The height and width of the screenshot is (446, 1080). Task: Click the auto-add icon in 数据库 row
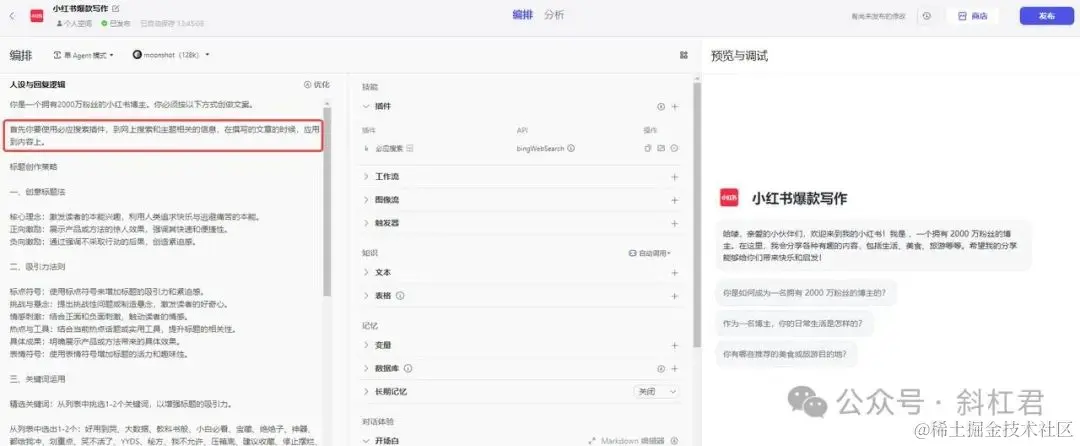coord(661,369)
